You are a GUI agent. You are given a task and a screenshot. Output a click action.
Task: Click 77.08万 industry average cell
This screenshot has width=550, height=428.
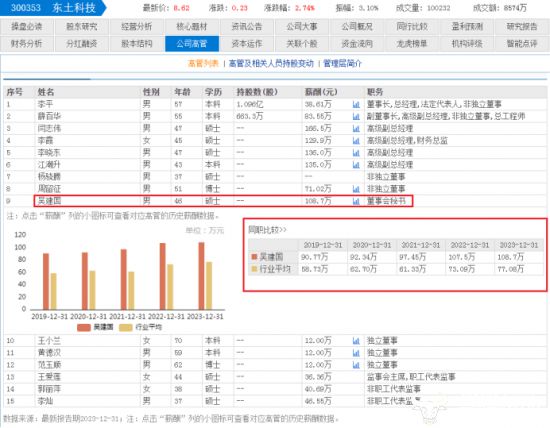click(x=511, y=269)
